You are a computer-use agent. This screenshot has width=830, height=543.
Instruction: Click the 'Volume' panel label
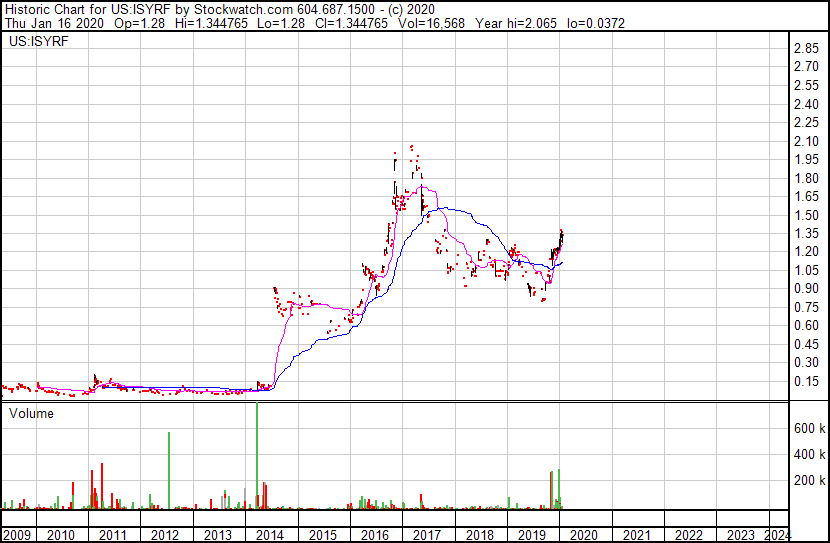point(31,413)
